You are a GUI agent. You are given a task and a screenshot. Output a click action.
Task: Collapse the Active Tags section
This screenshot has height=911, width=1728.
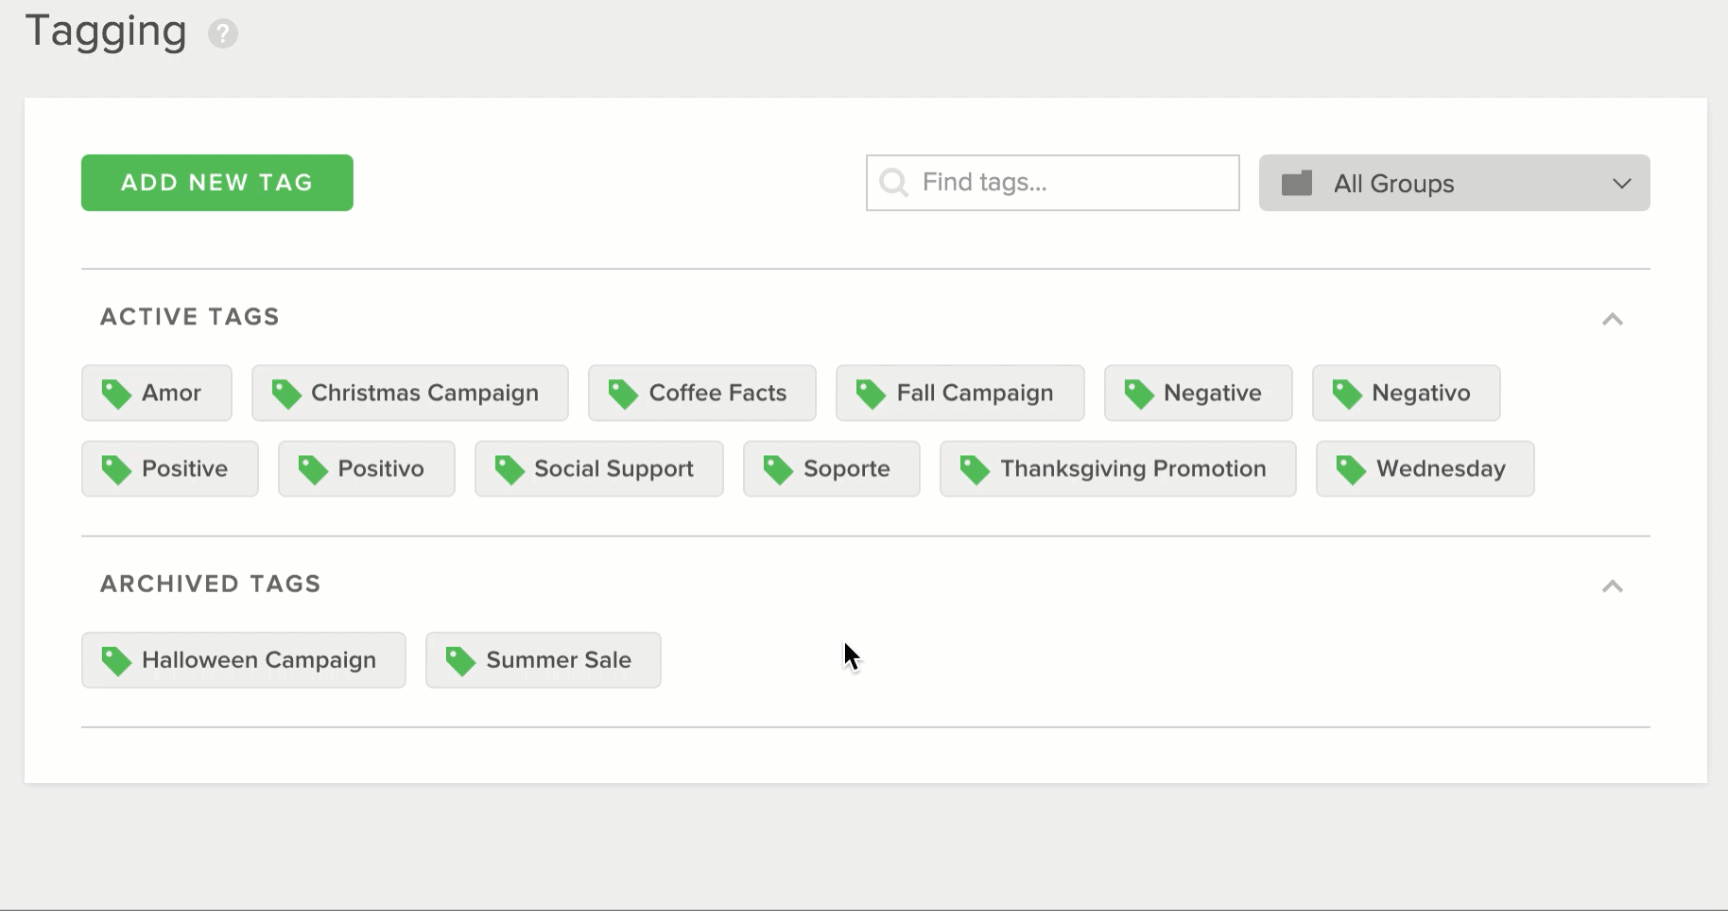(x=1612, y=319)
